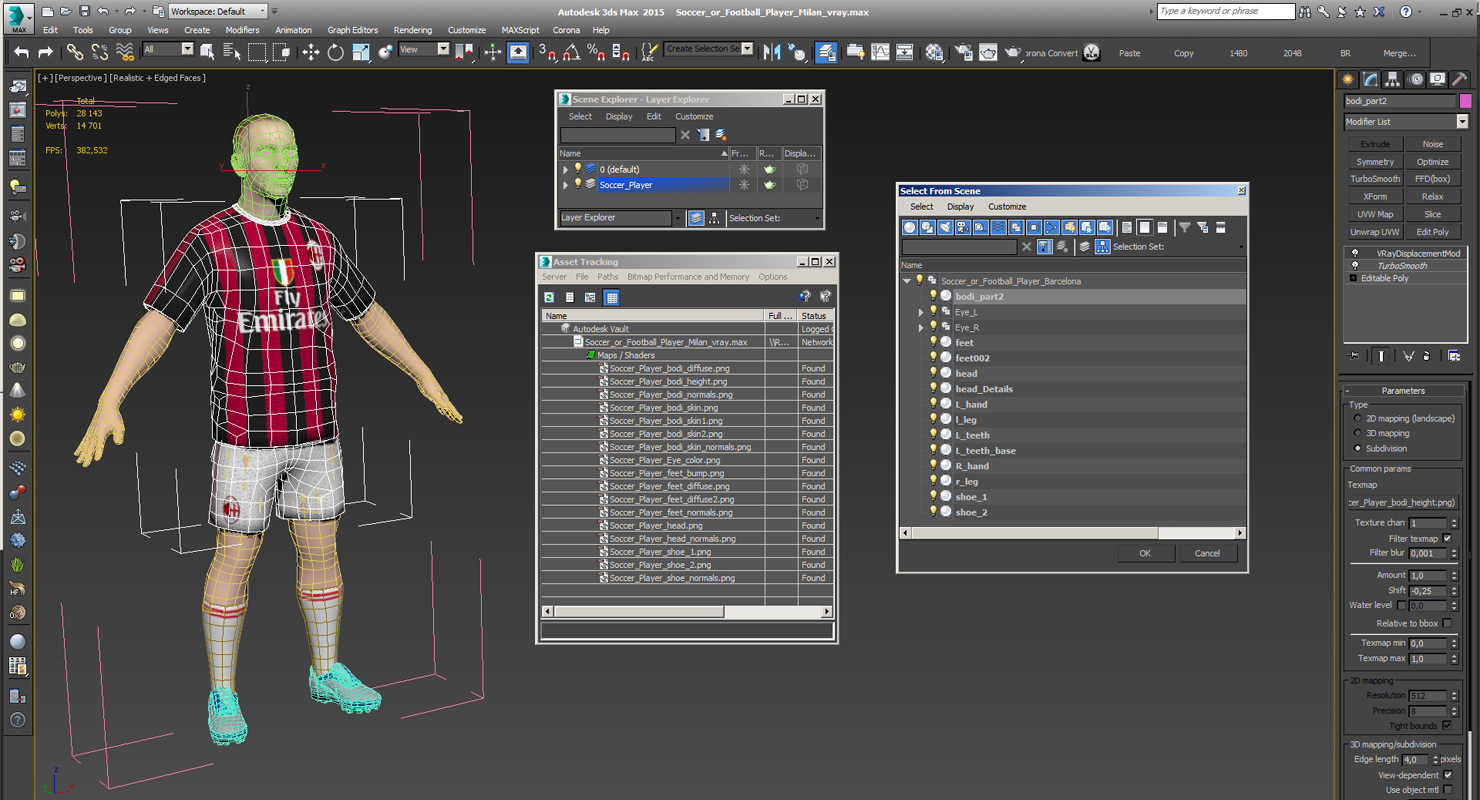Screen dimensions: 1480x800
Task: Click the Select and Link tool
Action: [x=74, y=52]
